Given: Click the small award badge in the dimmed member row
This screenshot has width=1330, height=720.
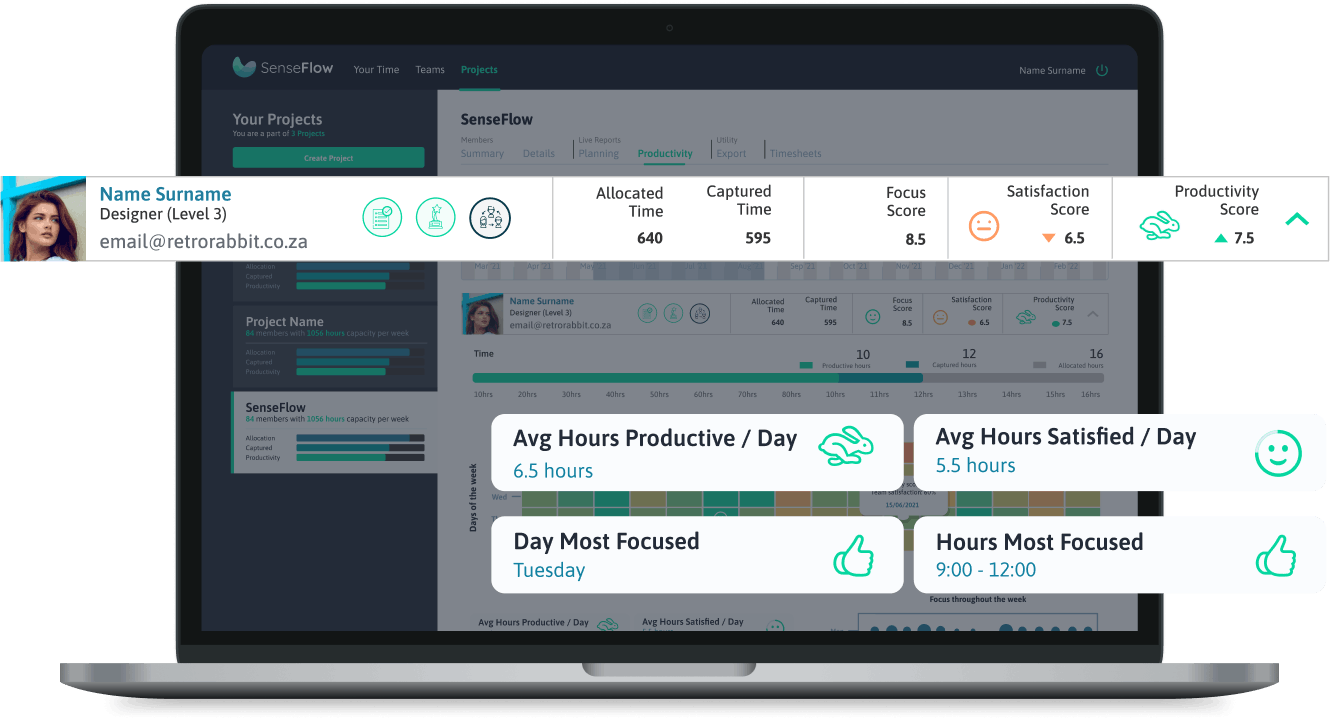Looking at the screenshot, I should pyautogui.click(x=674, y=314).
